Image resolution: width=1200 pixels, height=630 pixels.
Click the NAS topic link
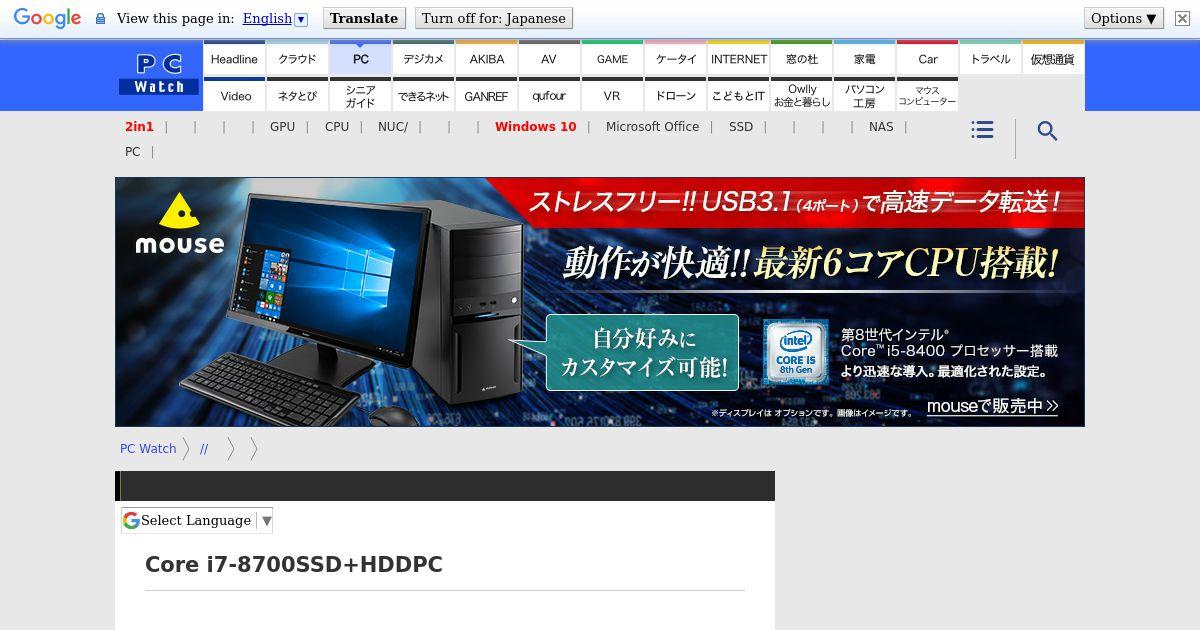click(881, 127)
